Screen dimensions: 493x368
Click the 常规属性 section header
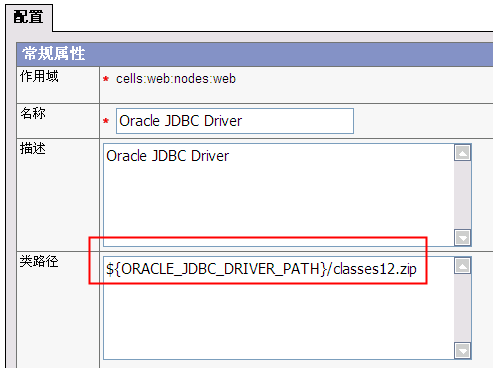[x=255, y=54]
